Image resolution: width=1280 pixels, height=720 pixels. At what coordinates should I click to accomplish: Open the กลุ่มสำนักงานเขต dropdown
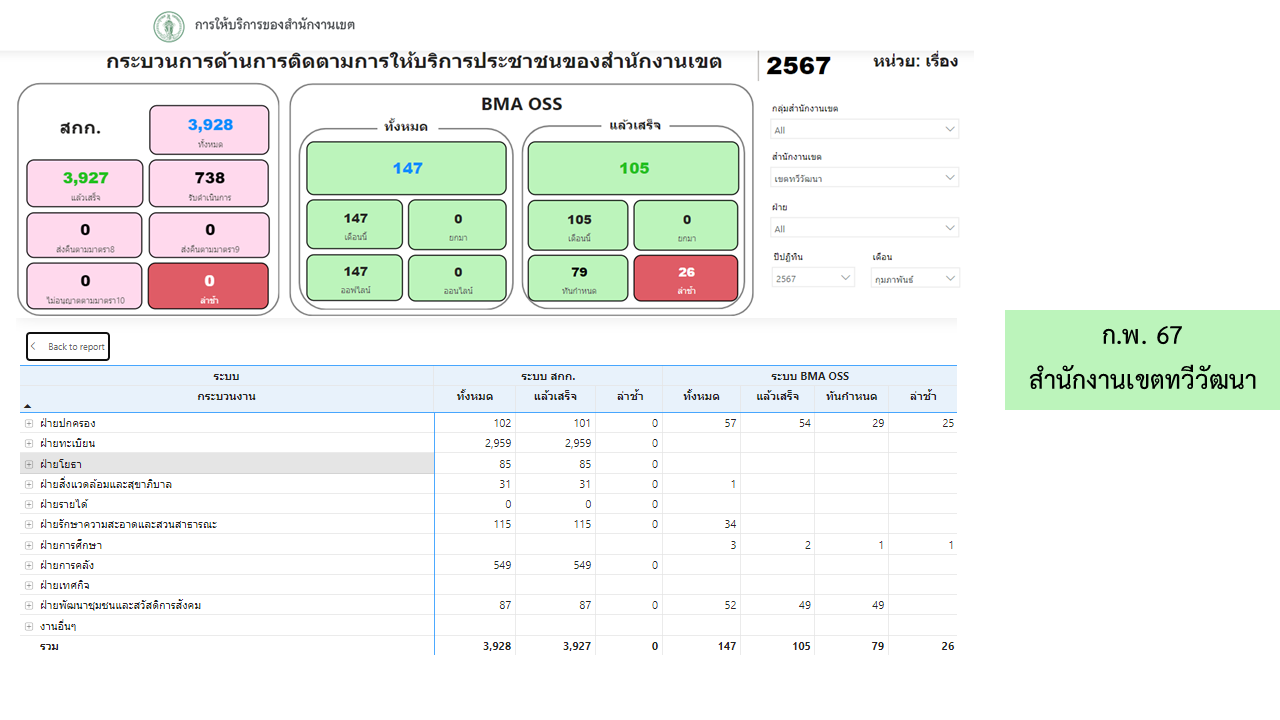pos(864,130)
